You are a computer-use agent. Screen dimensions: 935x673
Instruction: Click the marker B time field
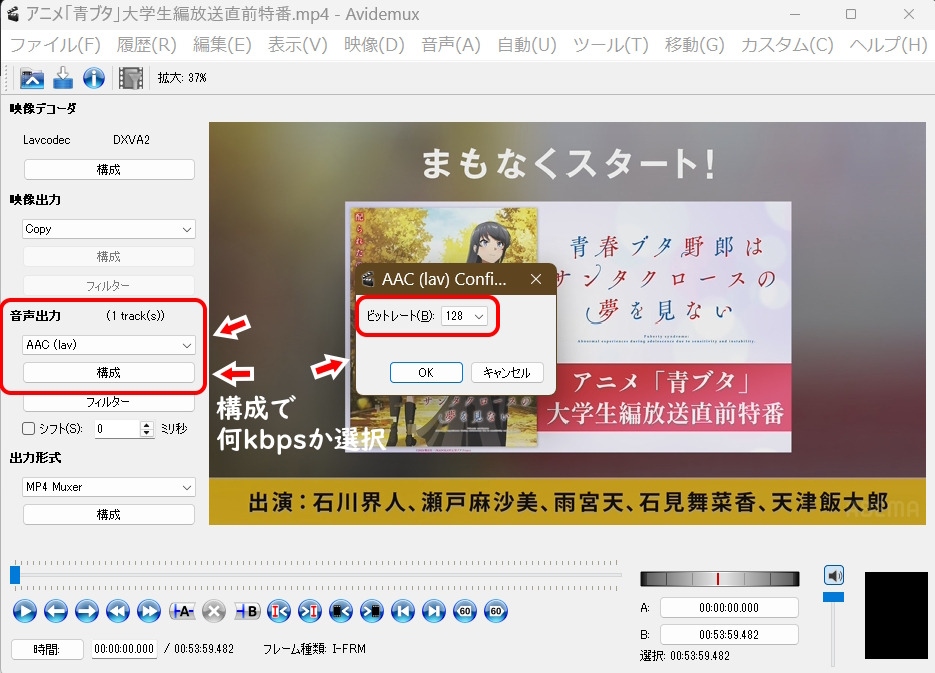point(729,635)
